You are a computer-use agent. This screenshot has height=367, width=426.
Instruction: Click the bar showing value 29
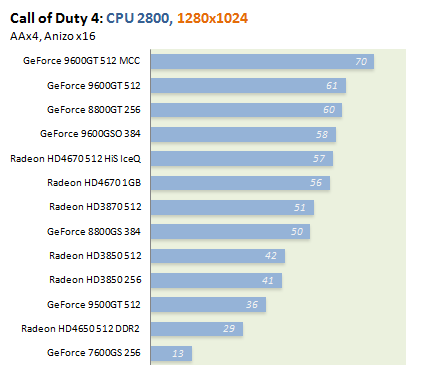point(197,329)
